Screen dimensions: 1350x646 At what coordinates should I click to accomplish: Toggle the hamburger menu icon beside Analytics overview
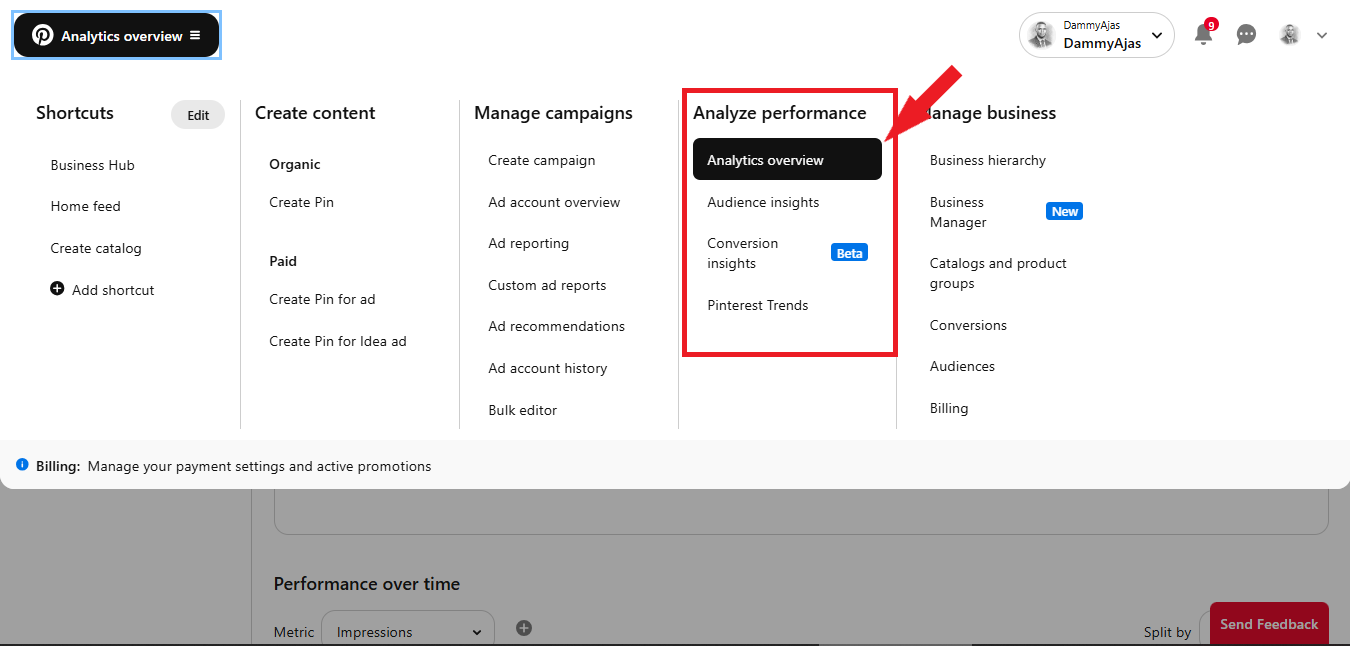coord(195,35)
